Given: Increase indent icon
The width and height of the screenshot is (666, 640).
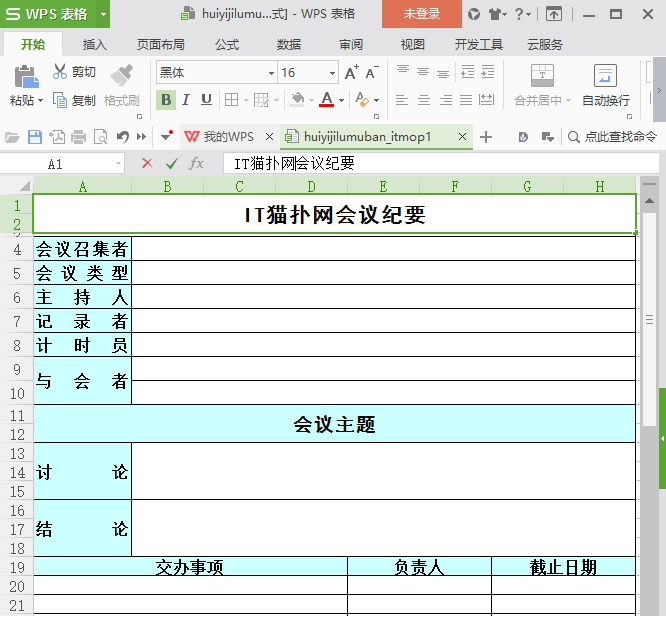Looking at the screenshot, I should pyautogui.click(x=487, y=72).
